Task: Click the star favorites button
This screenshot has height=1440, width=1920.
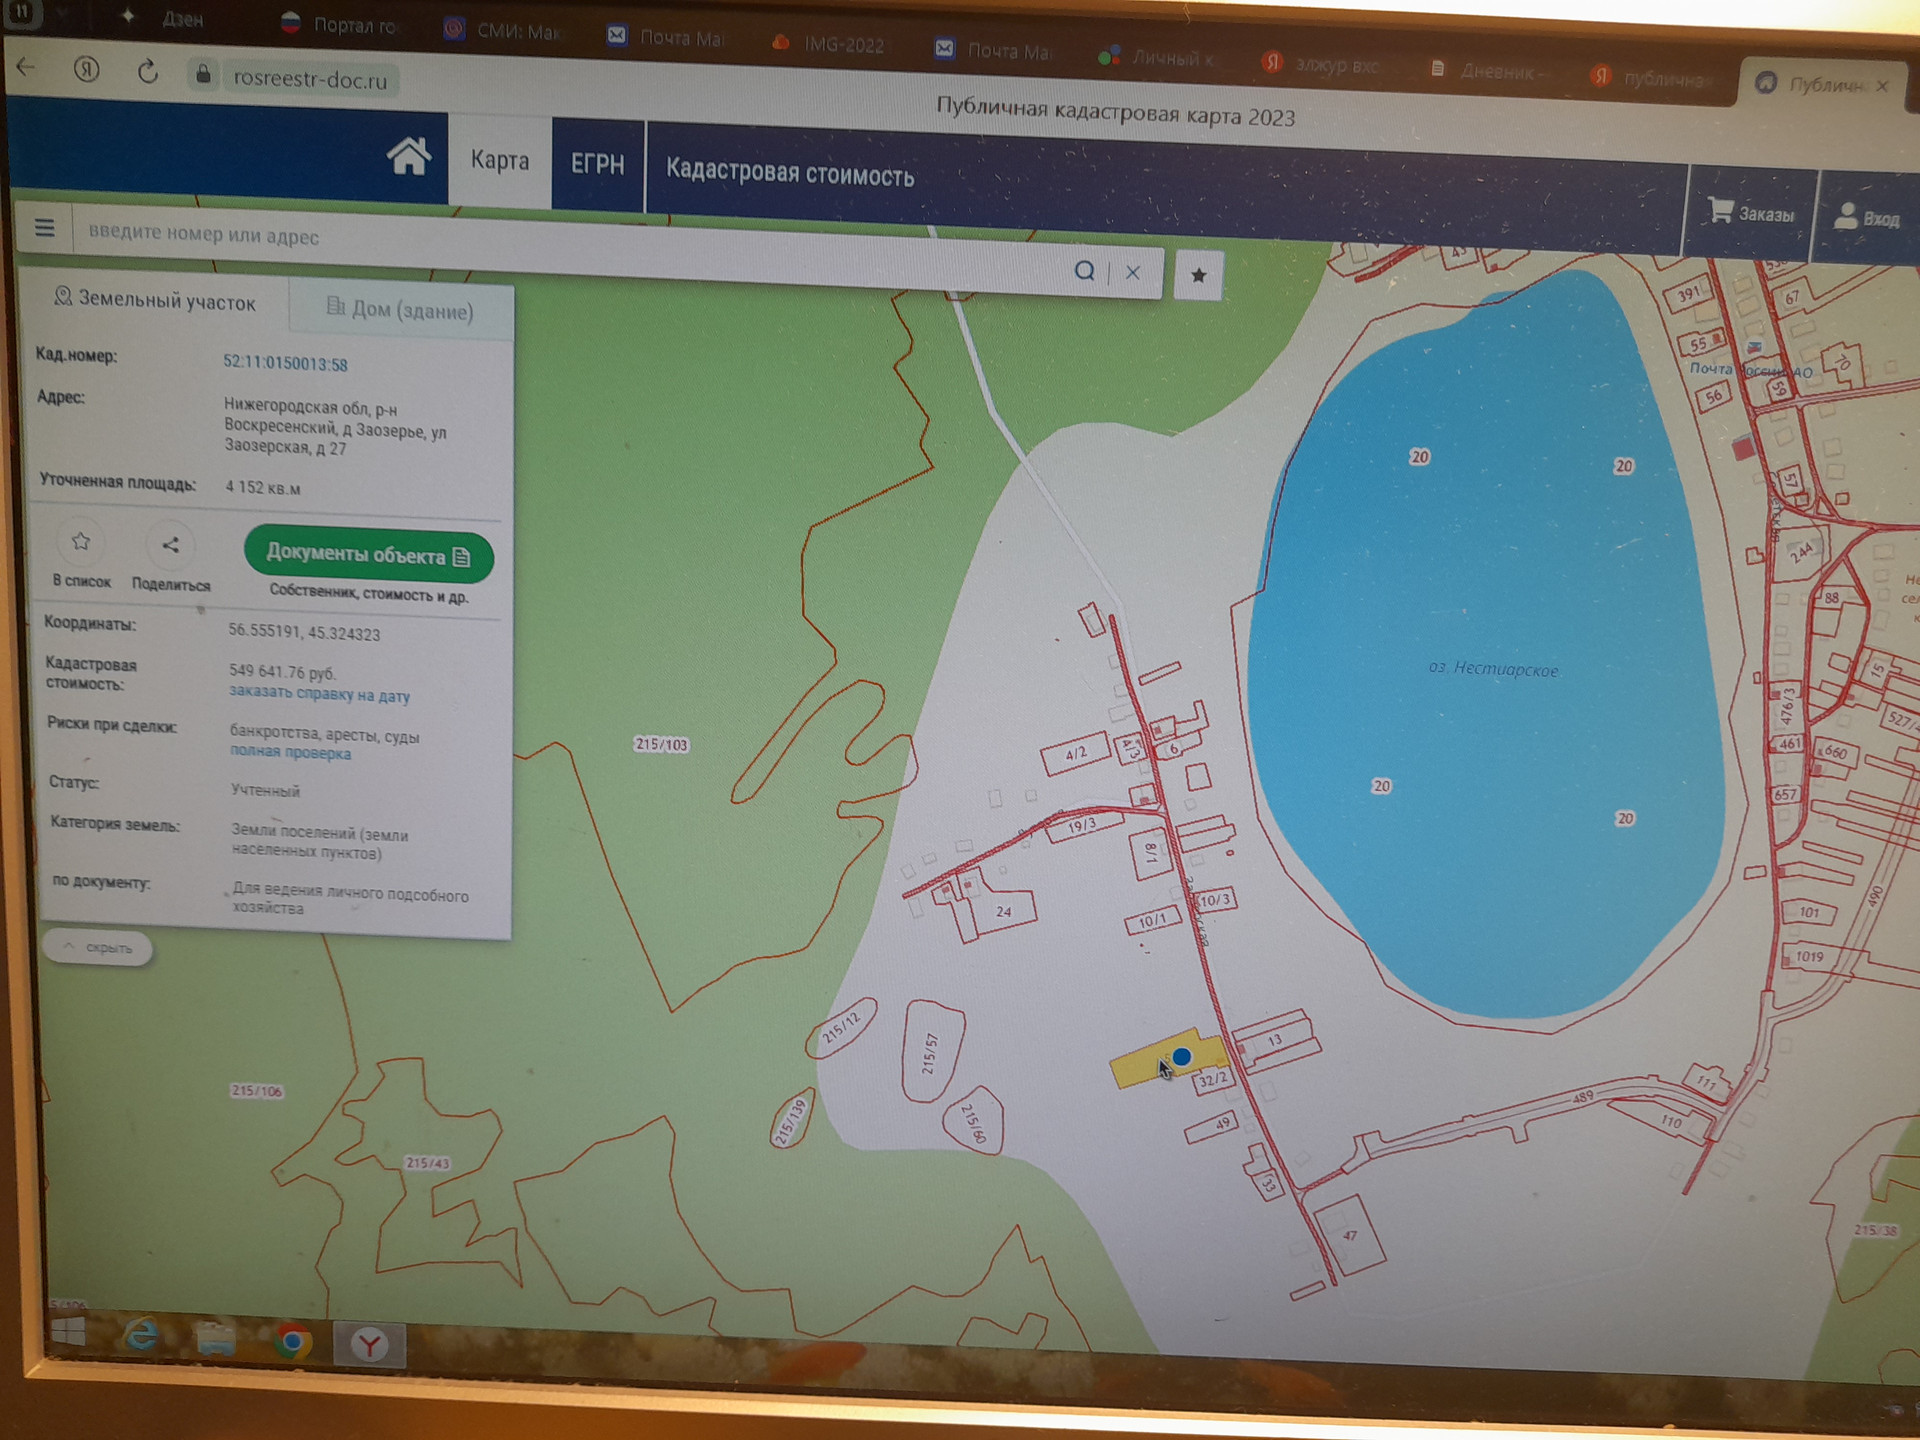Action: click(1198, 275)
